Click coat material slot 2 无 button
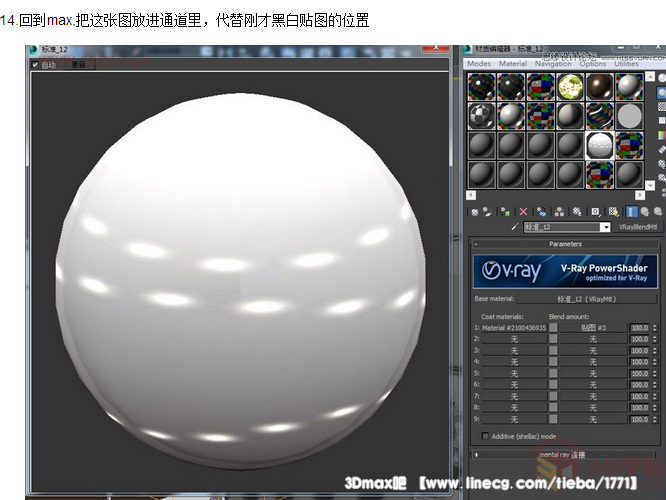666x500 pixels. pyautogui.click(x=514, y=339)
